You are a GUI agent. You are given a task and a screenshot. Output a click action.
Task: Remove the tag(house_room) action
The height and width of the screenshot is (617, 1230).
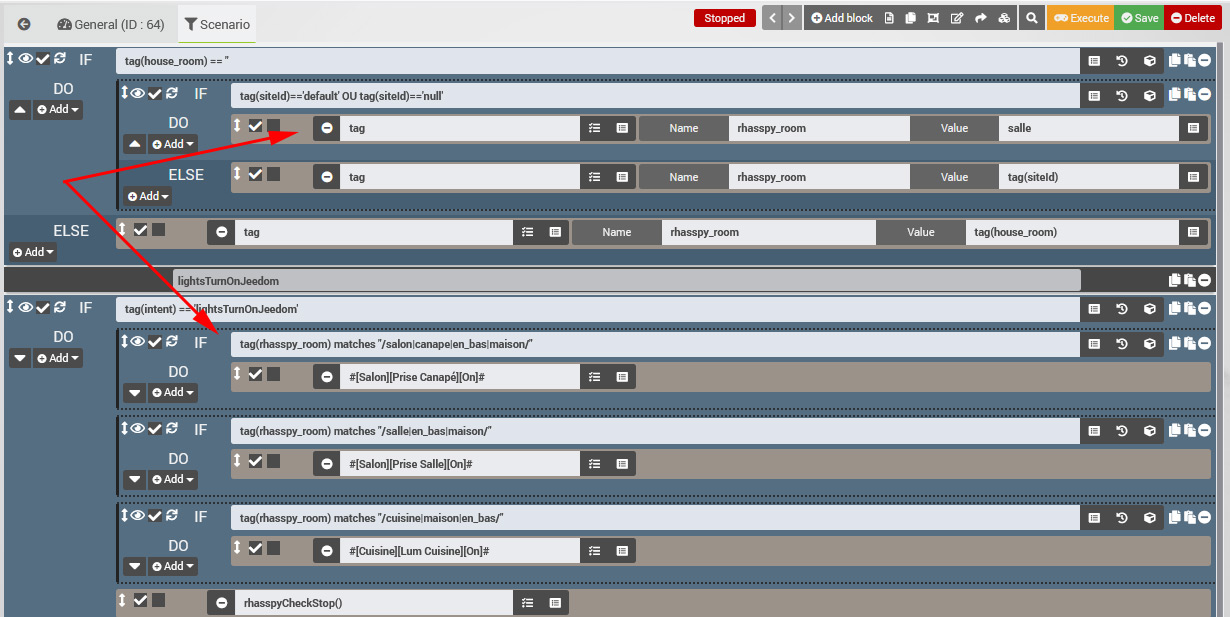tap(221, 232)
